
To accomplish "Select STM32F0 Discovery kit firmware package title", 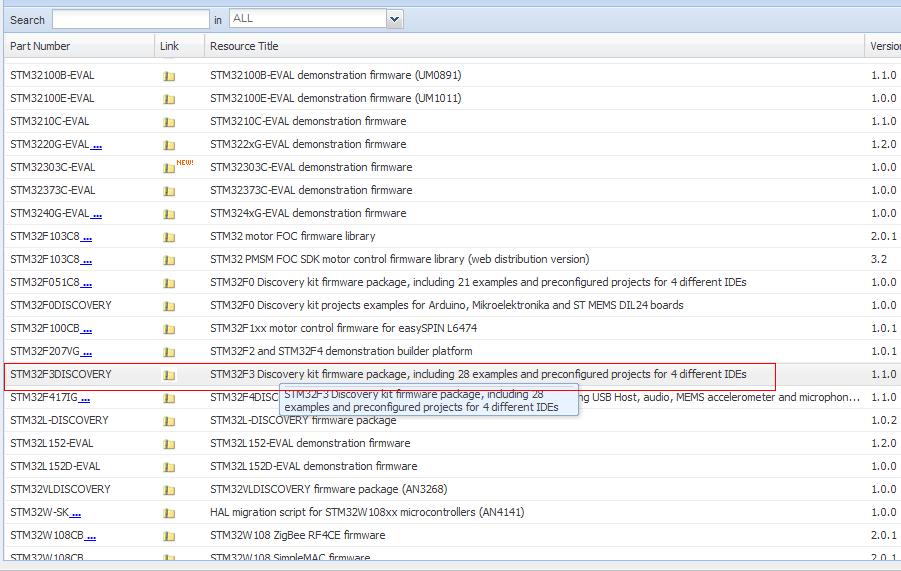I will 478,282.
